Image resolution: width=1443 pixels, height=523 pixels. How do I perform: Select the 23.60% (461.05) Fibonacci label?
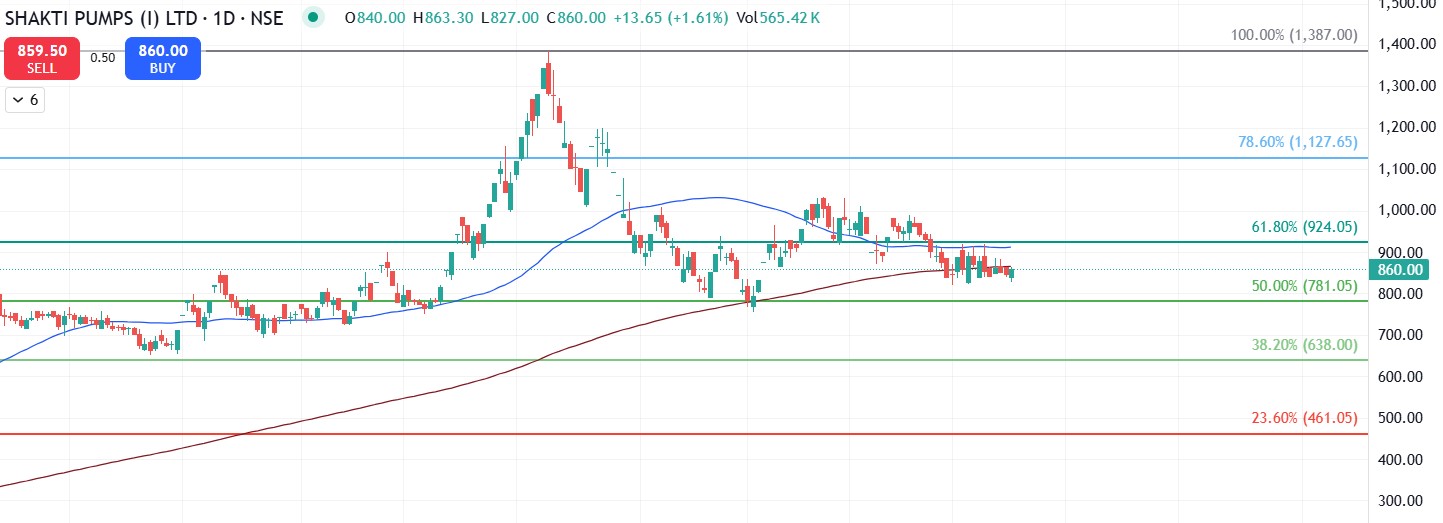pos(1305,418)
